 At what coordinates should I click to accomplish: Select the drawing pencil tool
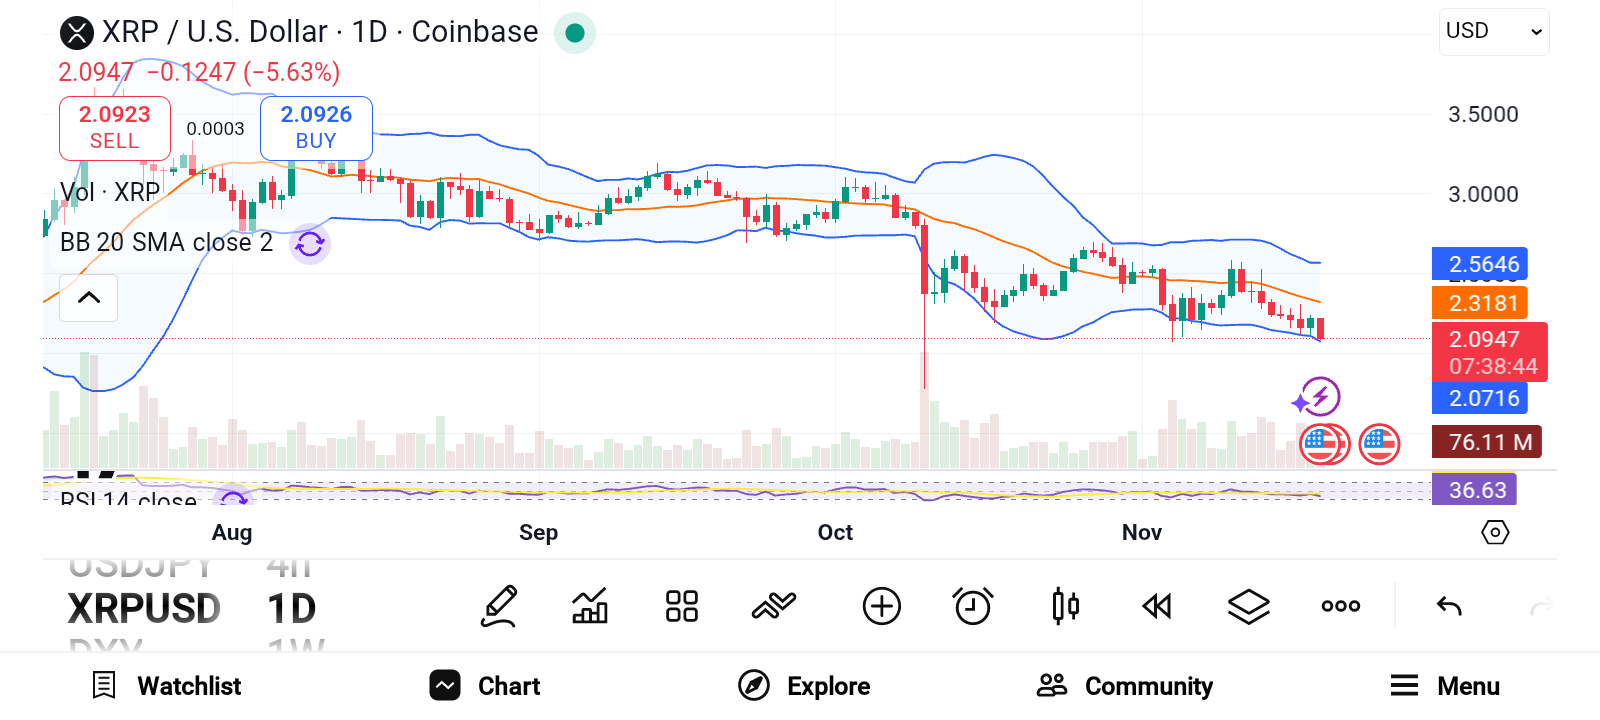[x=499, y=606]
